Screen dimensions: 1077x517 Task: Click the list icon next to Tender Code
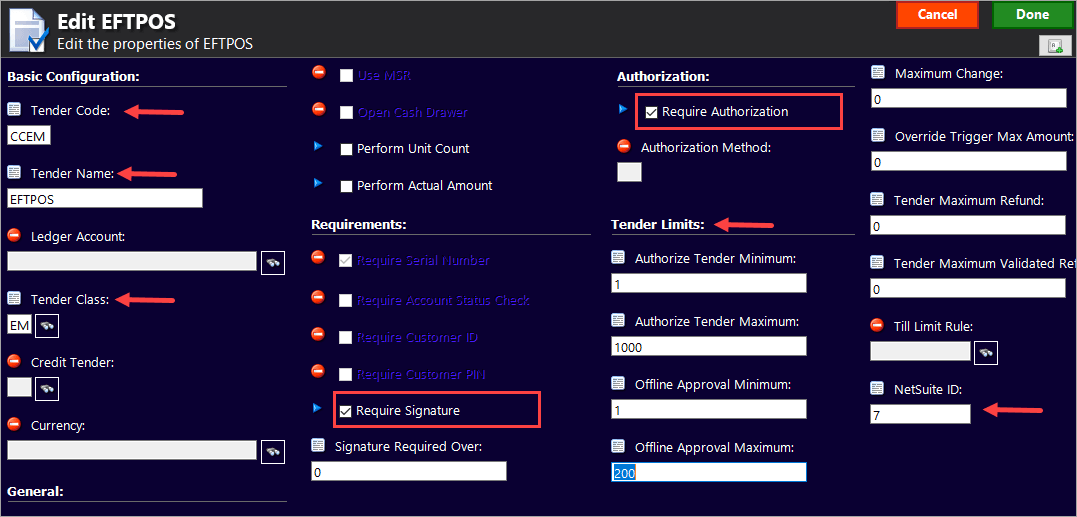pos(14,110)
